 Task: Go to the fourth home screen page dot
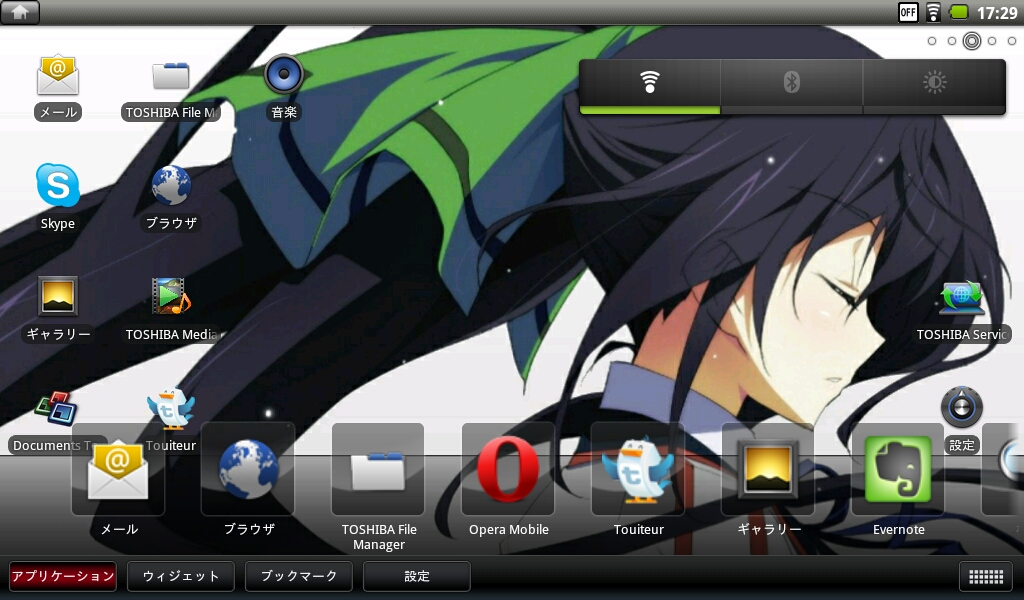tap(992, 41)
